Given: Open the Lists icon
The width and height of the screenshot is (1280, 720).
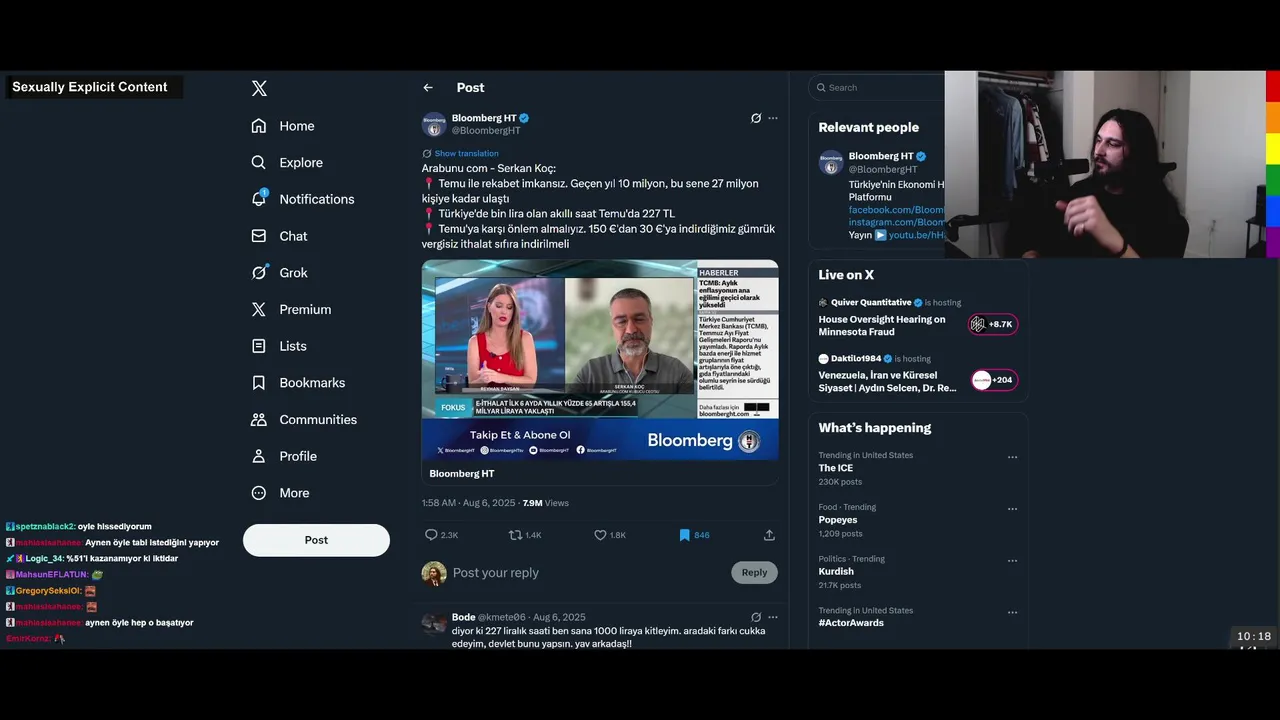Looking at the screenshot, I should click(x=259, y=346).
